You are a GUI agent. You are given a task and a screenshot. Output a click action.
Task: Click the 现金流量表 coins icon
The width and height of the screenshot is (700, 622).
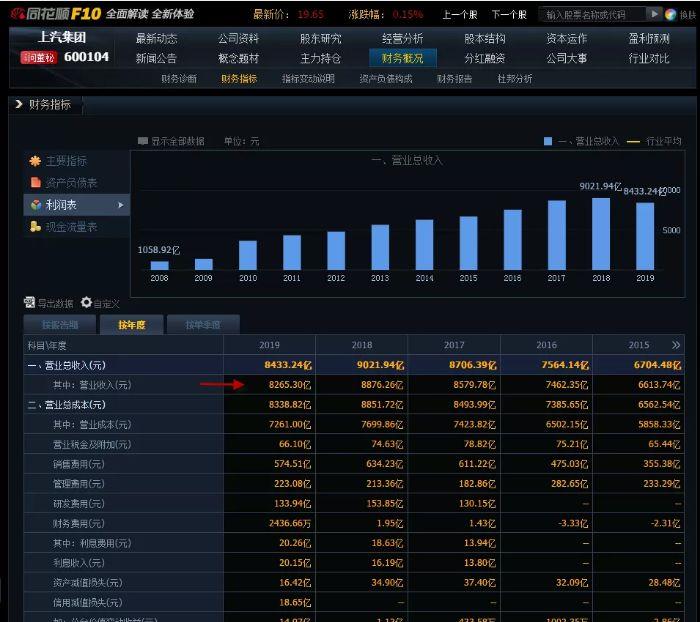[36, 227]
